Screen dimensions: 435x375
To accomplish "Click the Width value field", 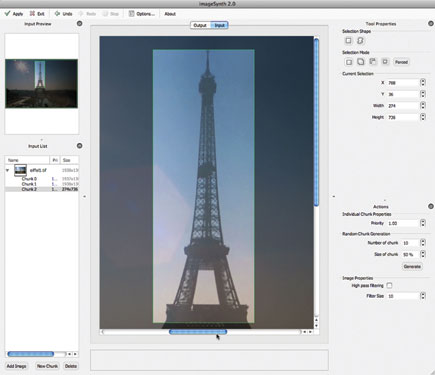I will 403,106.
